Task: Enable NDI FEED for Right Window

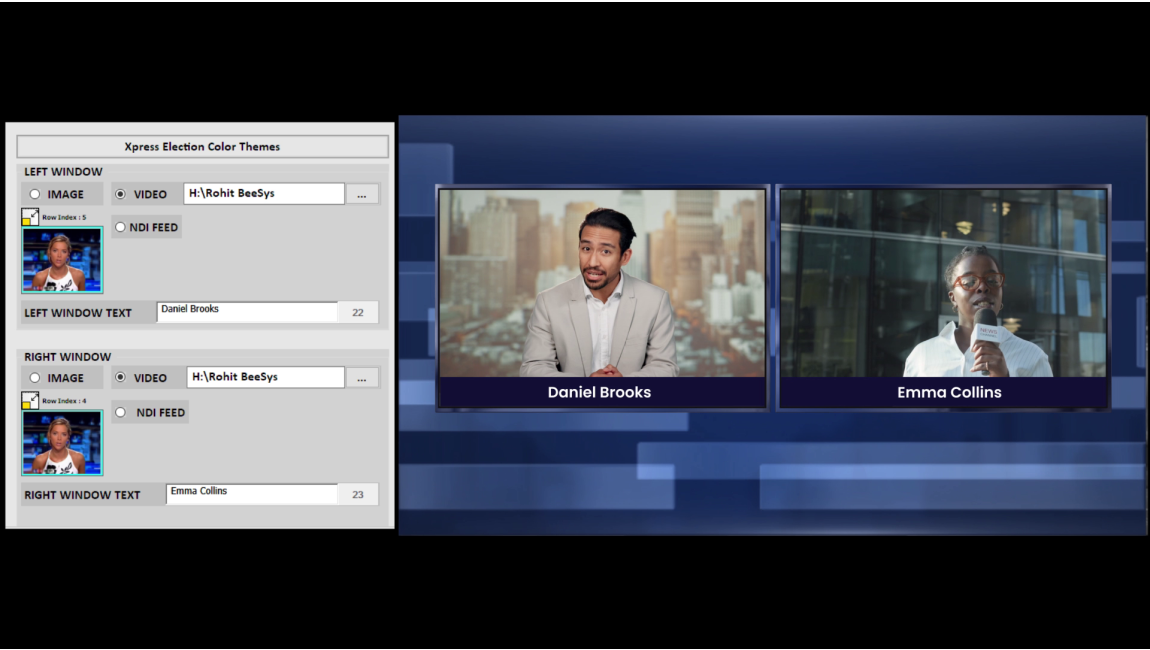Action: coord(121,412)
